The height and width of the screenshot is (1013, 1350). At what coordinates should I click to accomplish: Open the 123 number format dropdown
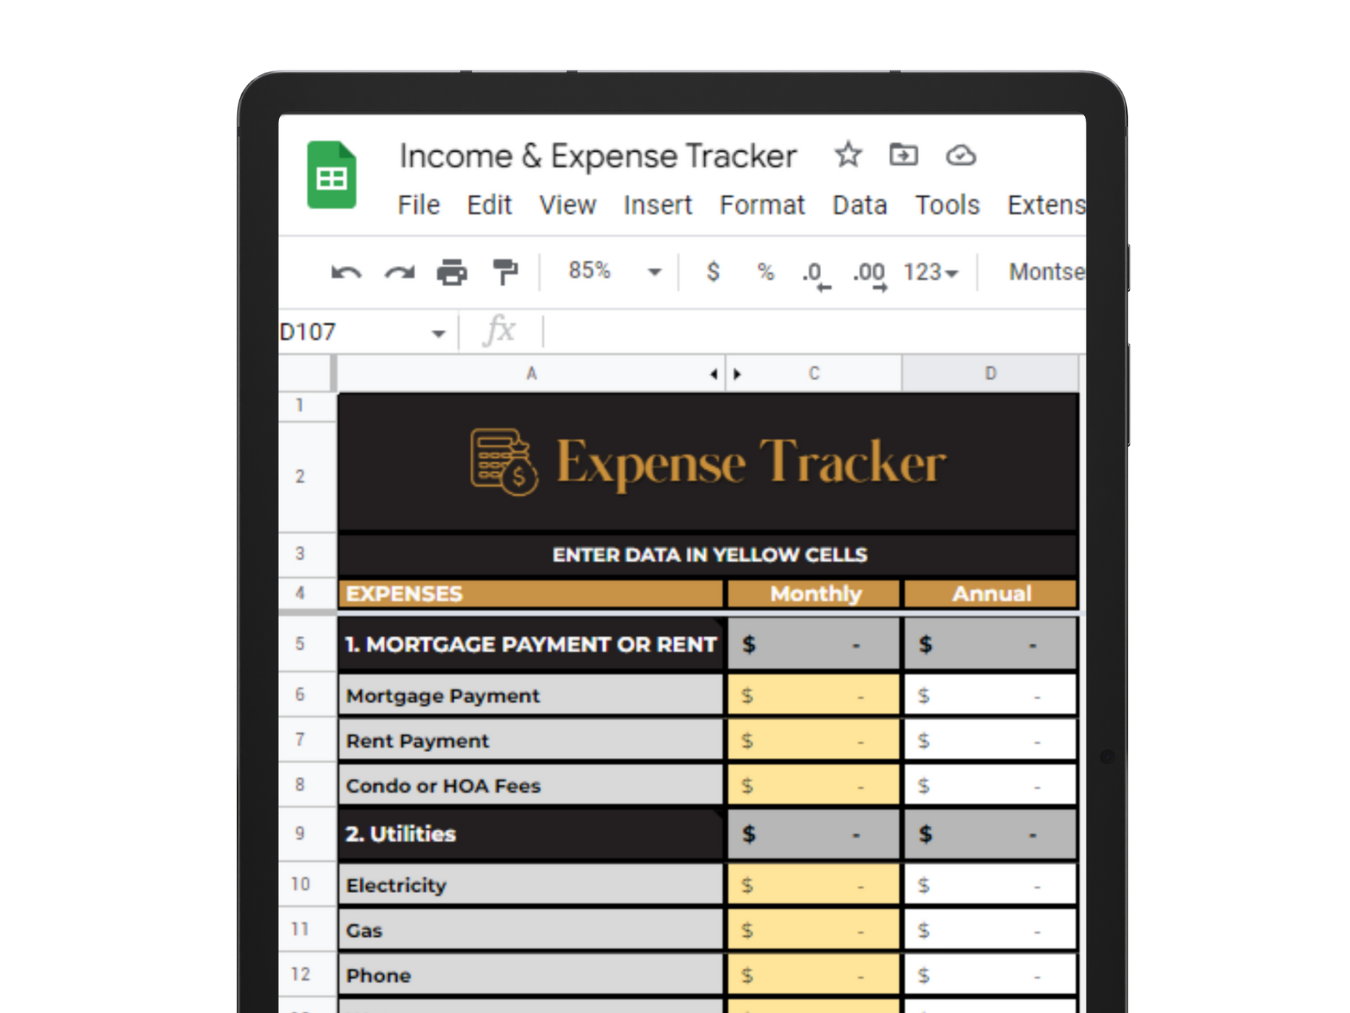pos(930,272)
